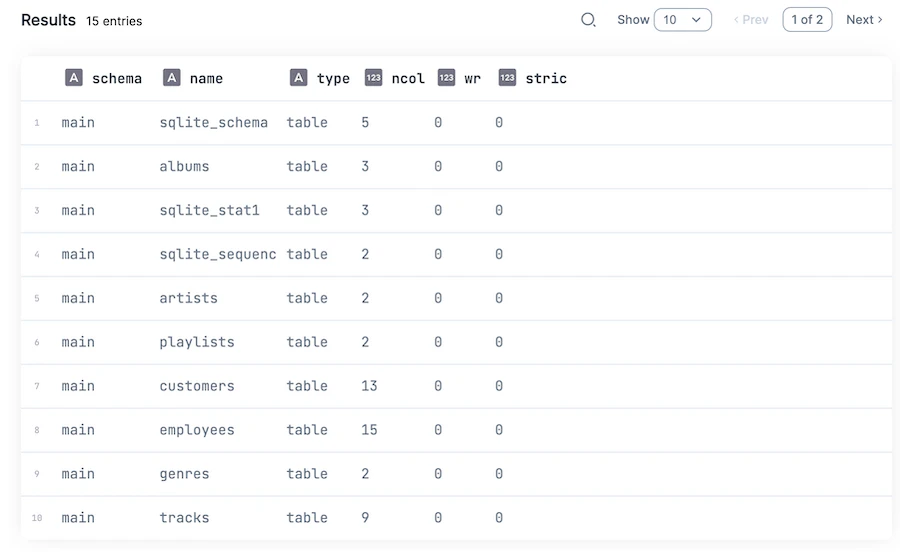Open the Show 10 rows dropdown
The image size is (900, 552).
[x=682, y=20]
